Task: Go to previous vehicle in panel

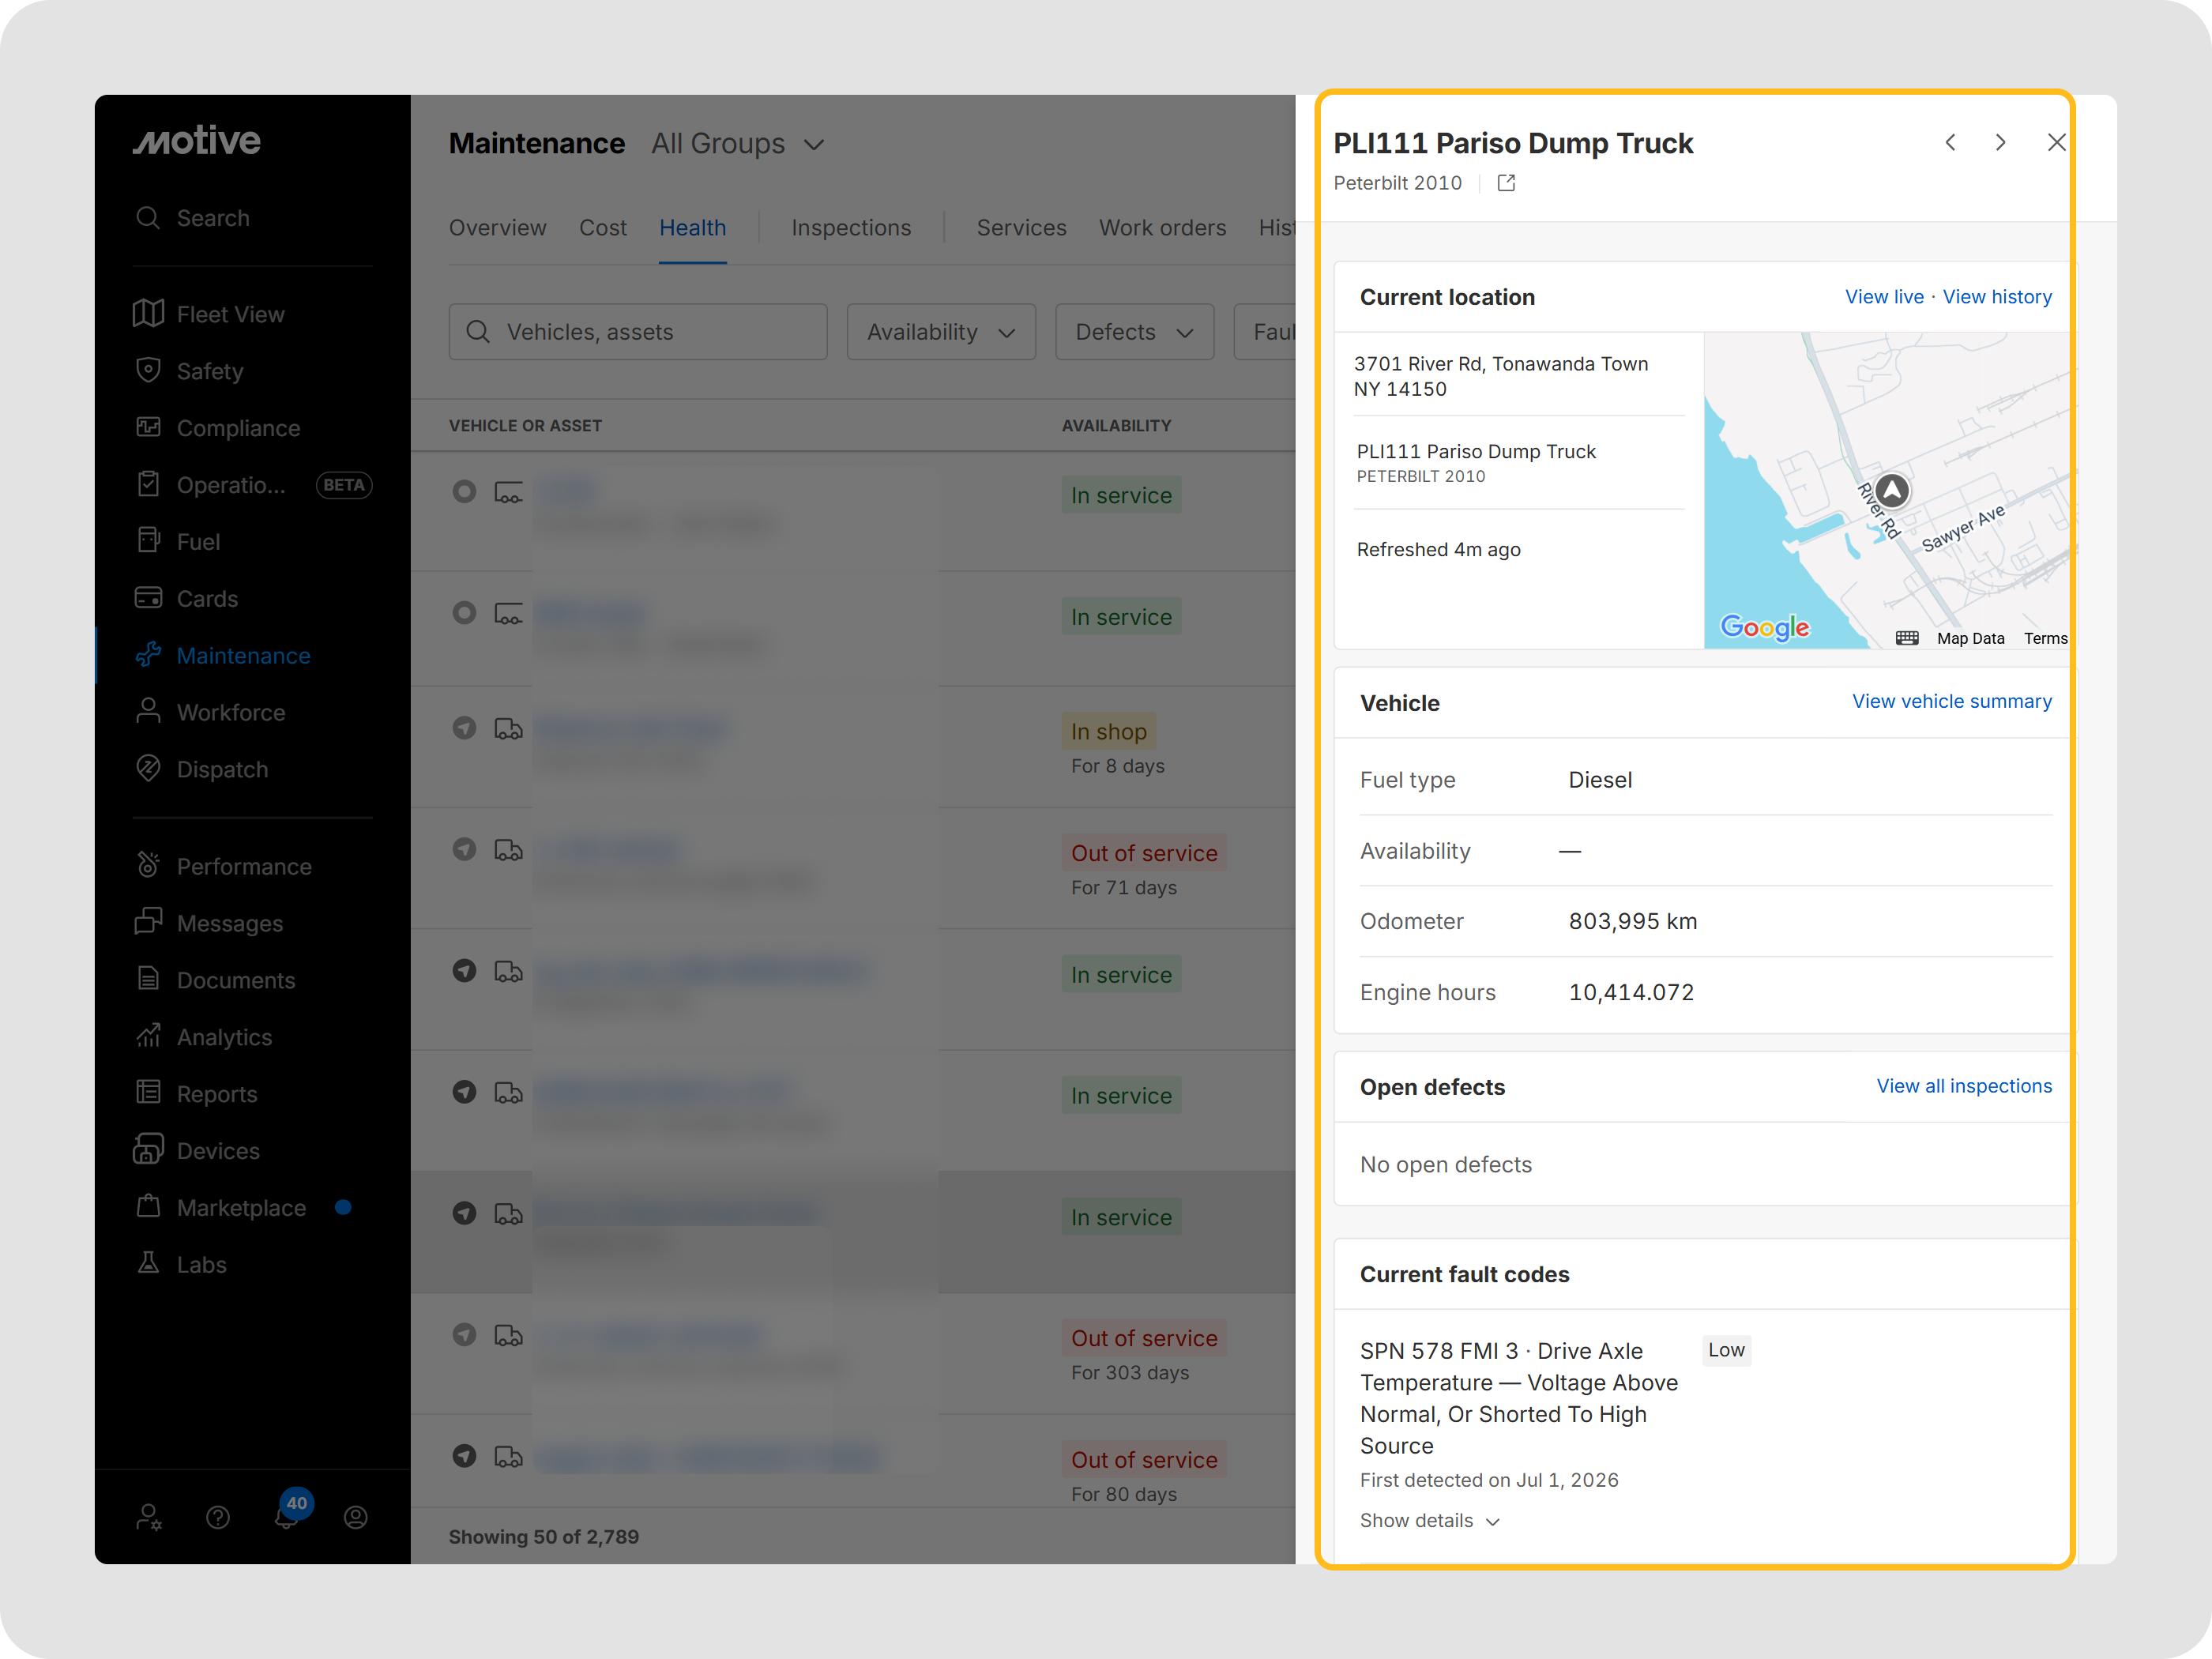Action: pos(1950,143)
